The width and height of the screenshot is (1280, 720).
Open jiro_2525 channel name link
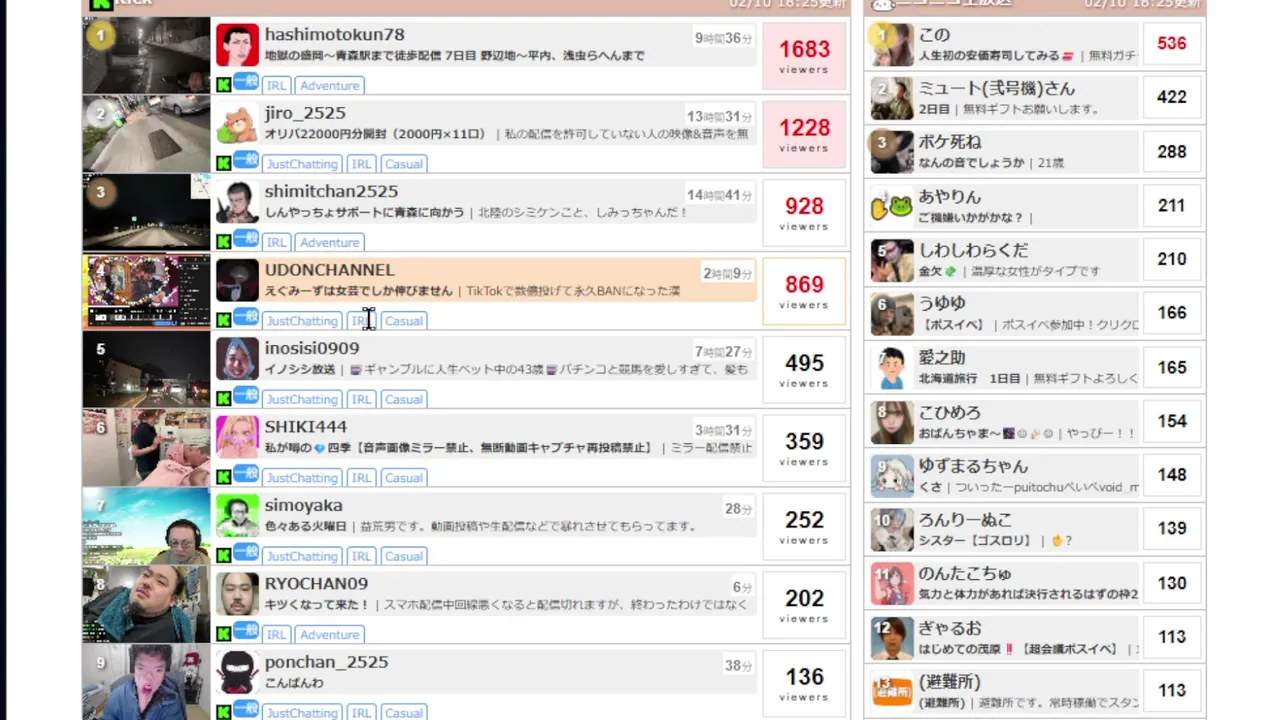point(305,113)
